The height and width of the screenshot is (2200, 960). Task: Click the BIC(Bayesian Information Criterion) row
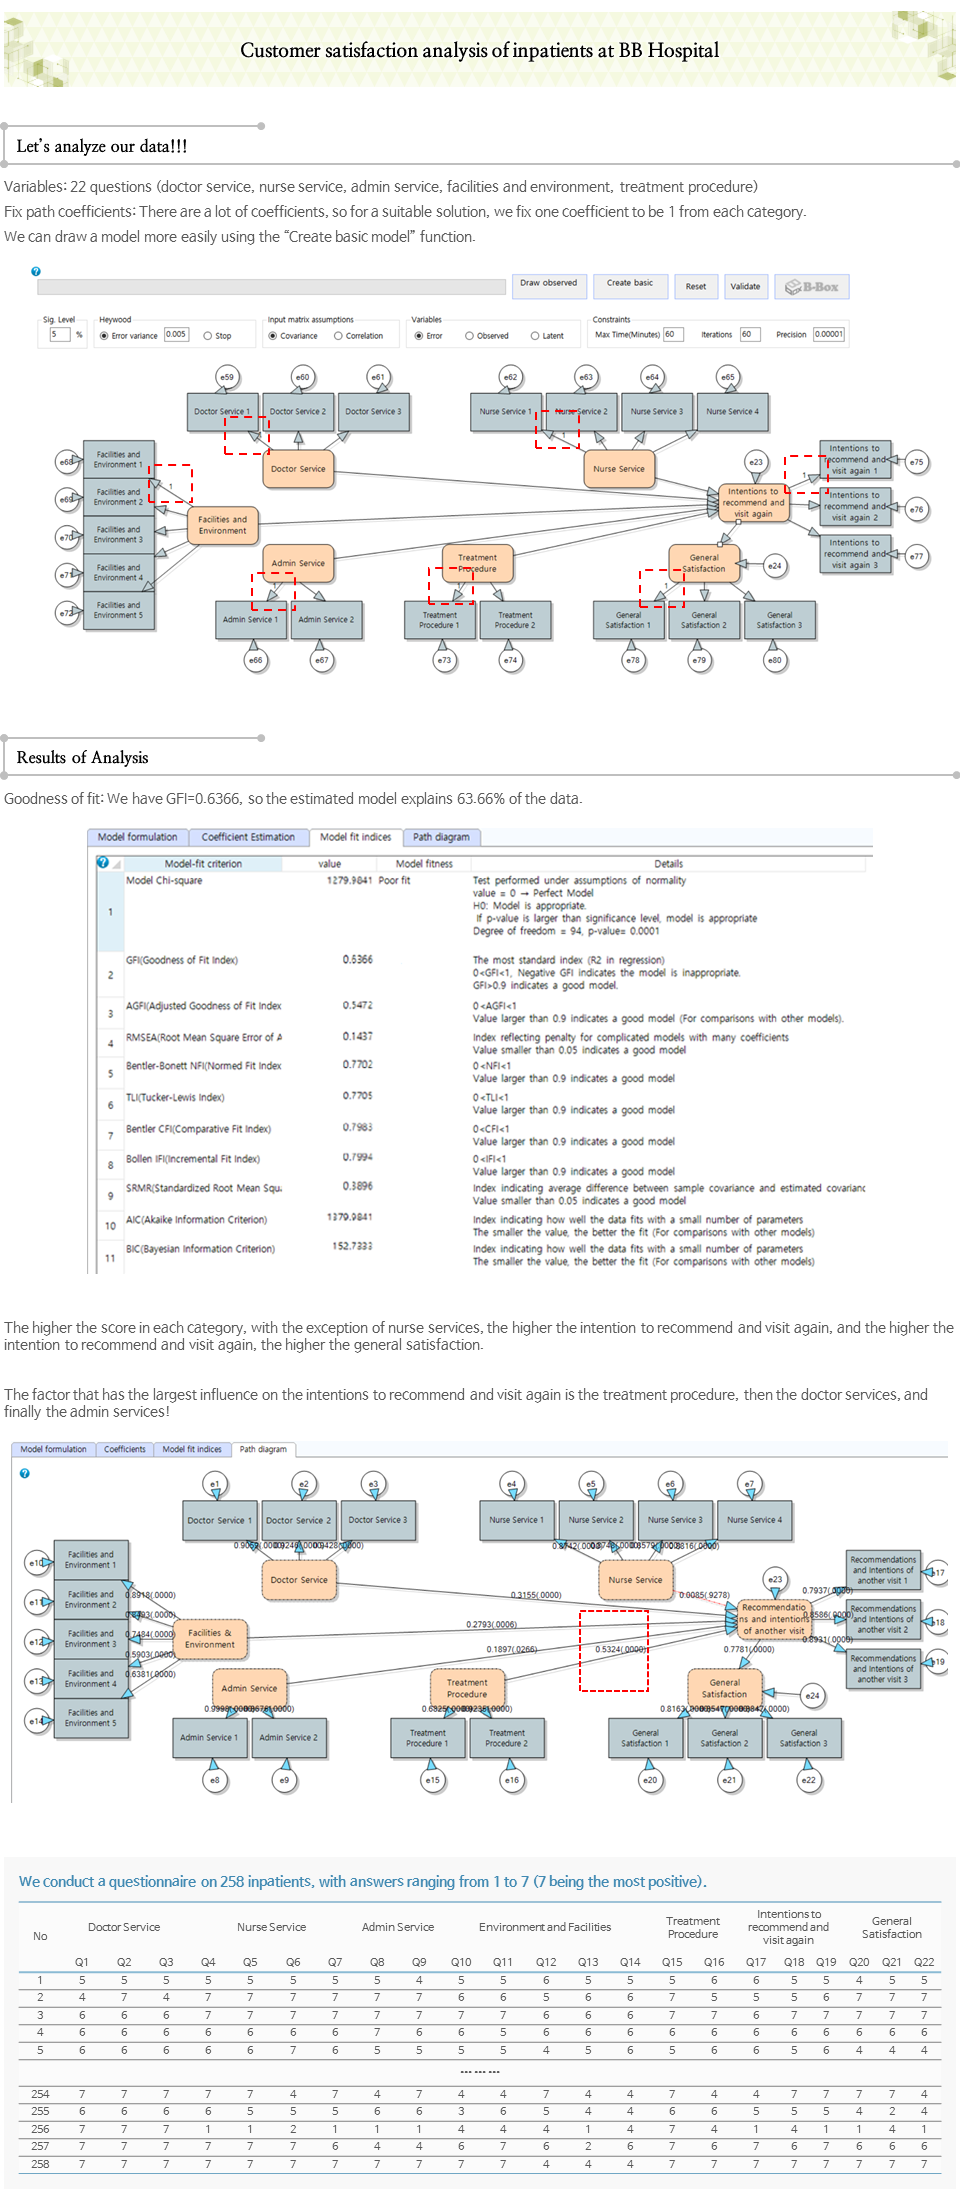[x=480, y=1255]
